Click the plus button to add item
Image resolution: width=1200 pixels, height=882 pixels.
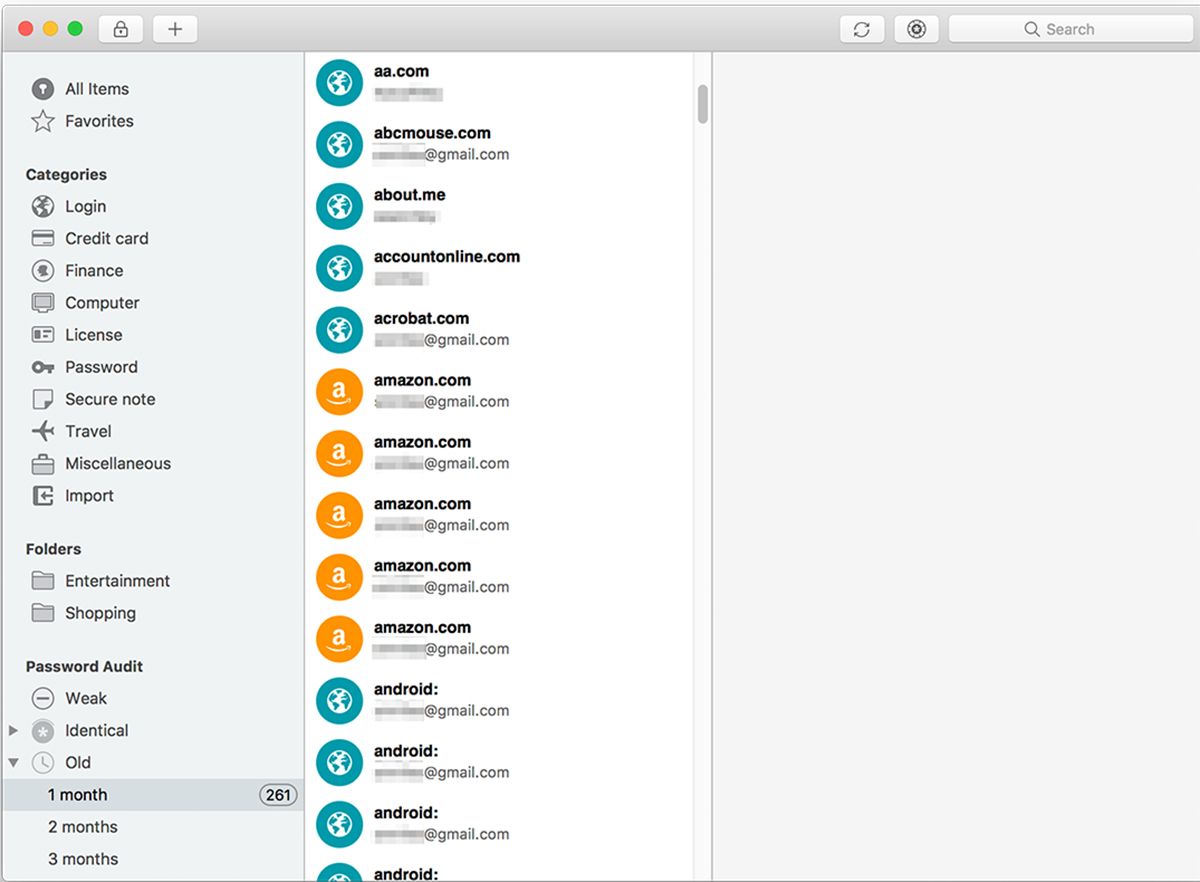point(174,29)
